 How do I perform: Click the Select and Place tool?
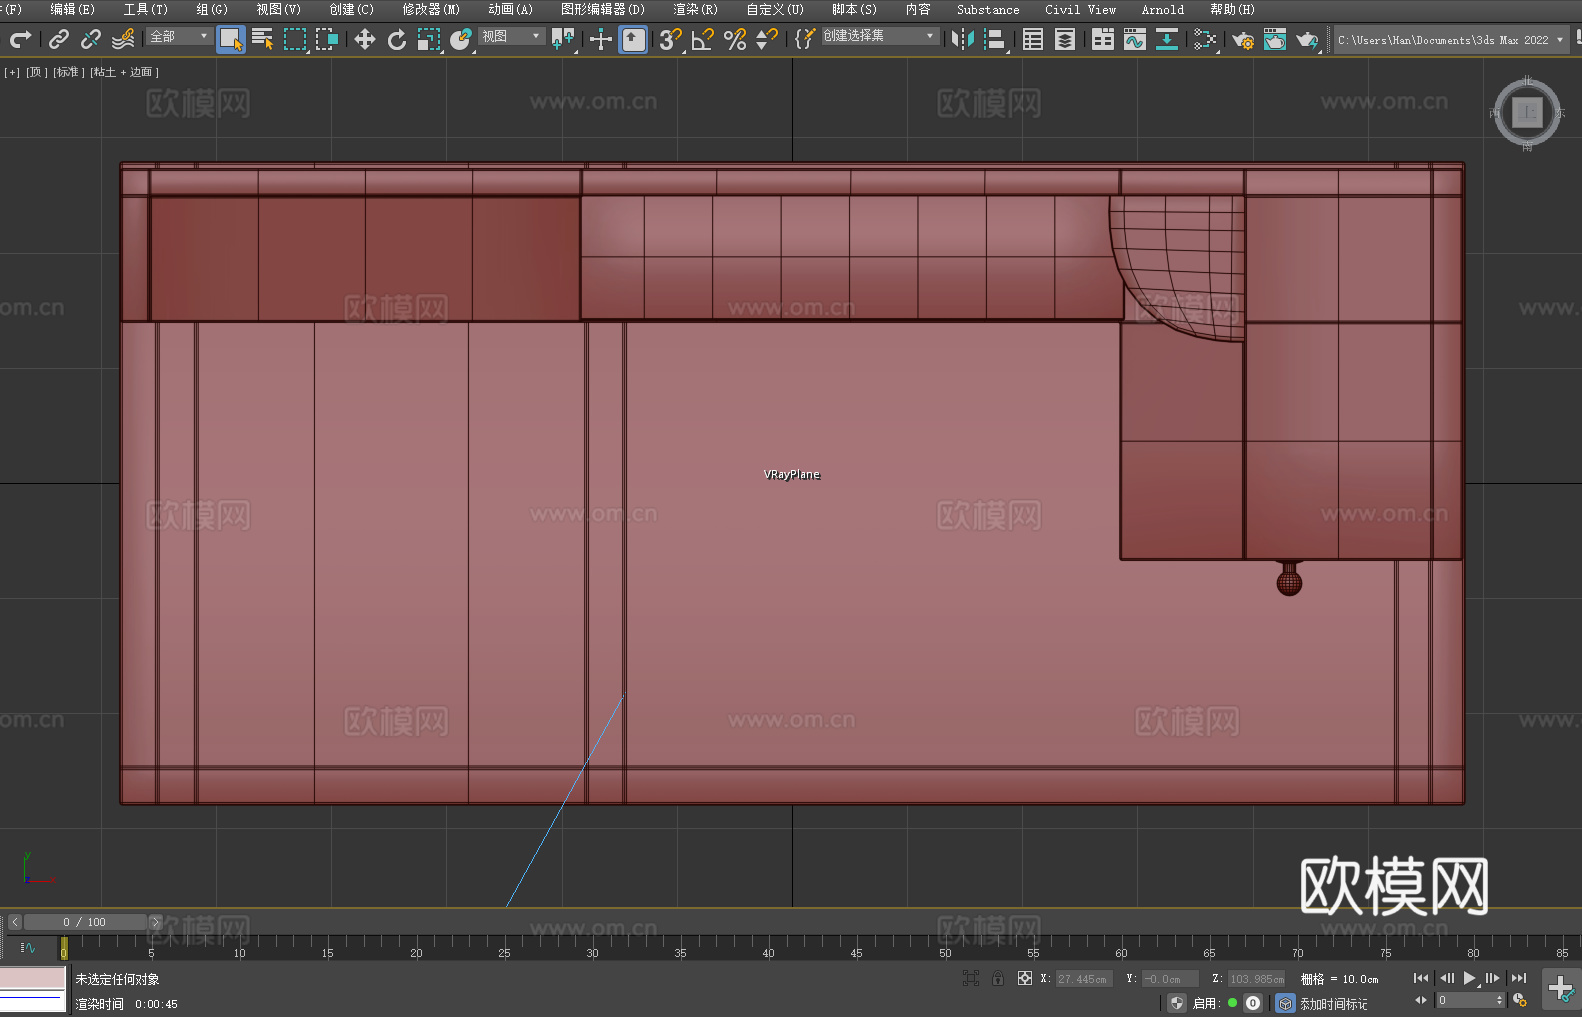pyautogui.click(x=461, y=39)
